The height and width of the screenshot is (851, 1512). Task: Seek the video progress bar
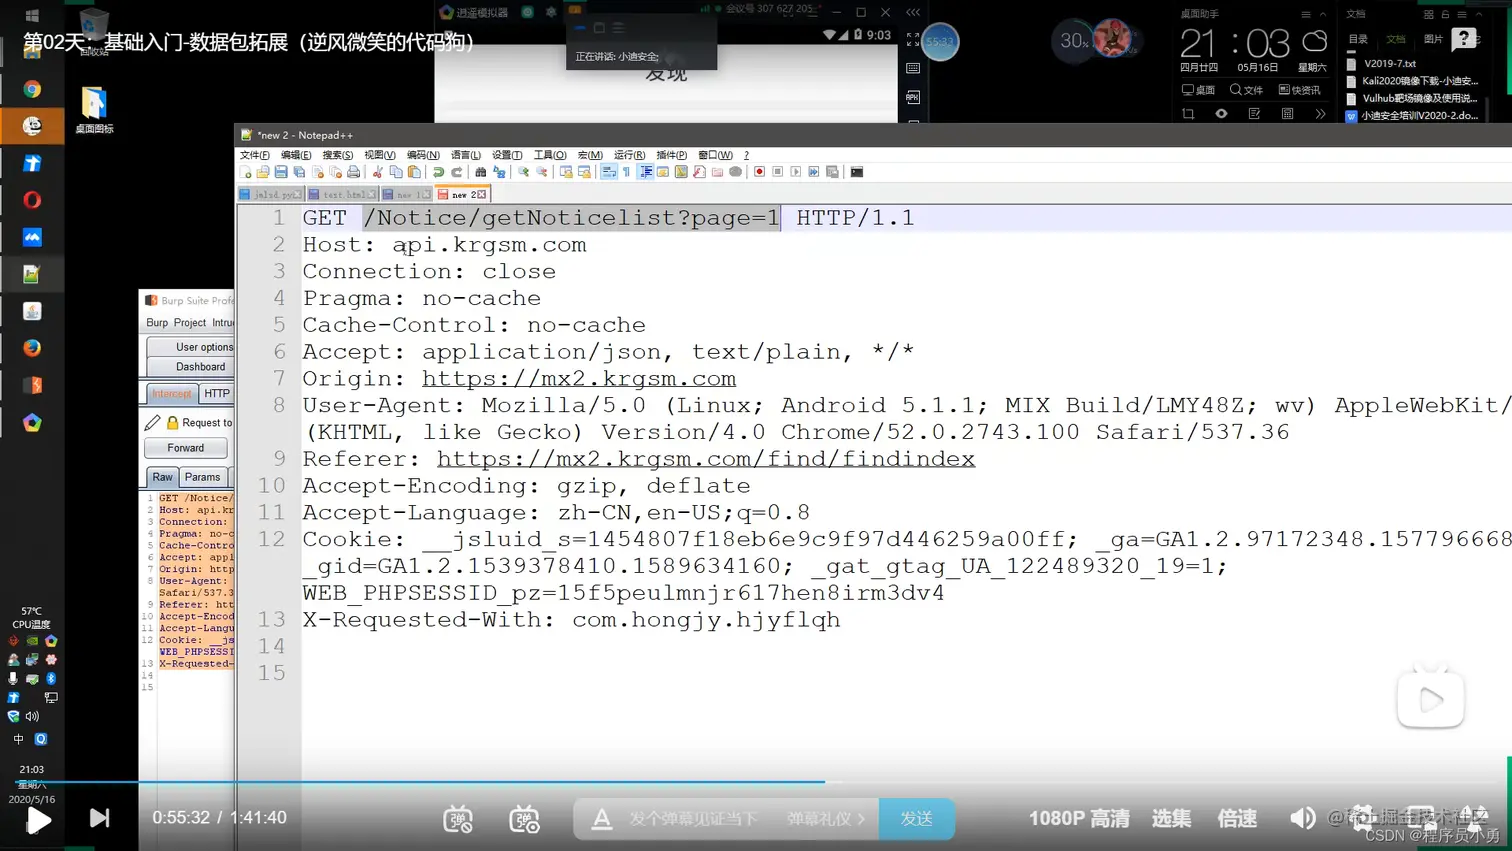click(756, 782)
